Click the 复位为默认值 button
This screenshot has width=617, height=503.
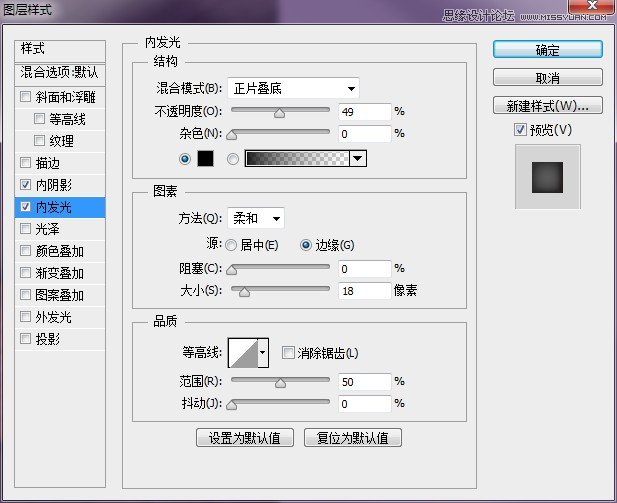353,438
